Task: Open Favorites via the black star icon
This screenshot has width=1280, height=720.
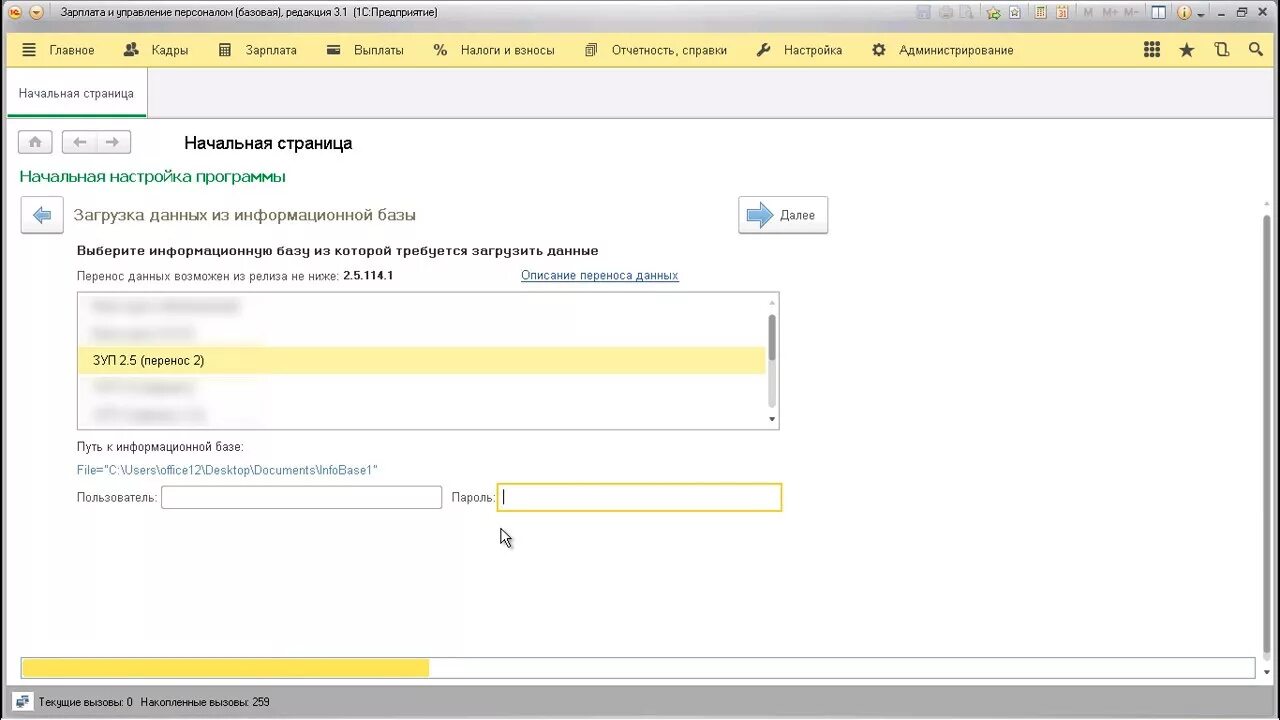Action: pyautogui.click(x=1187, y=50)
